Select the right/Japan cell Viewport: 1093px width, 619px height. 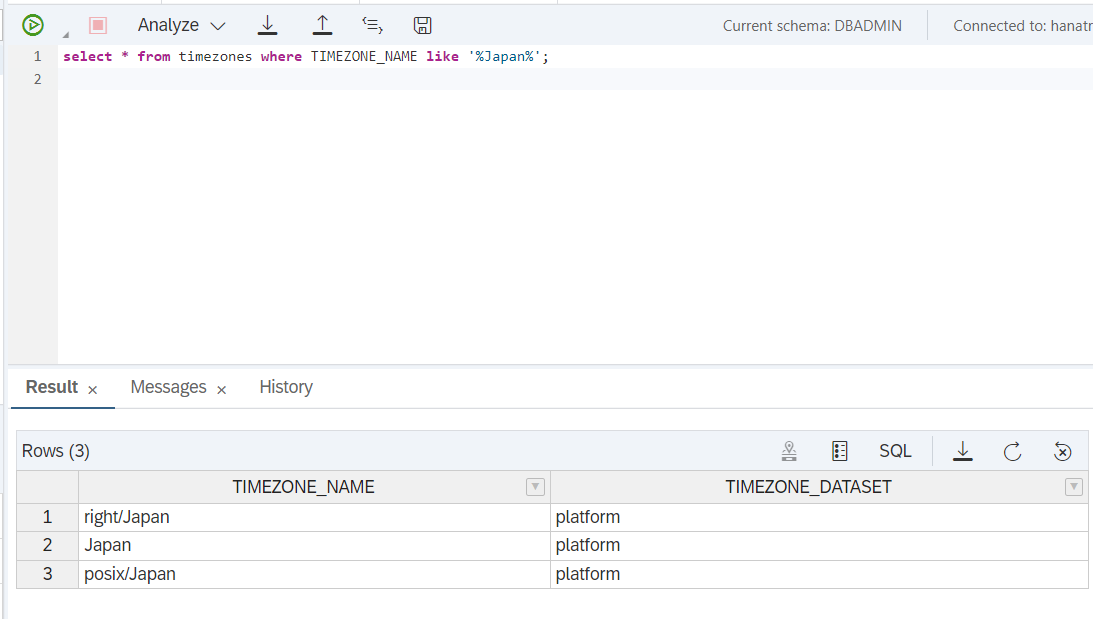pyautogui.click(x=314, y=517)
